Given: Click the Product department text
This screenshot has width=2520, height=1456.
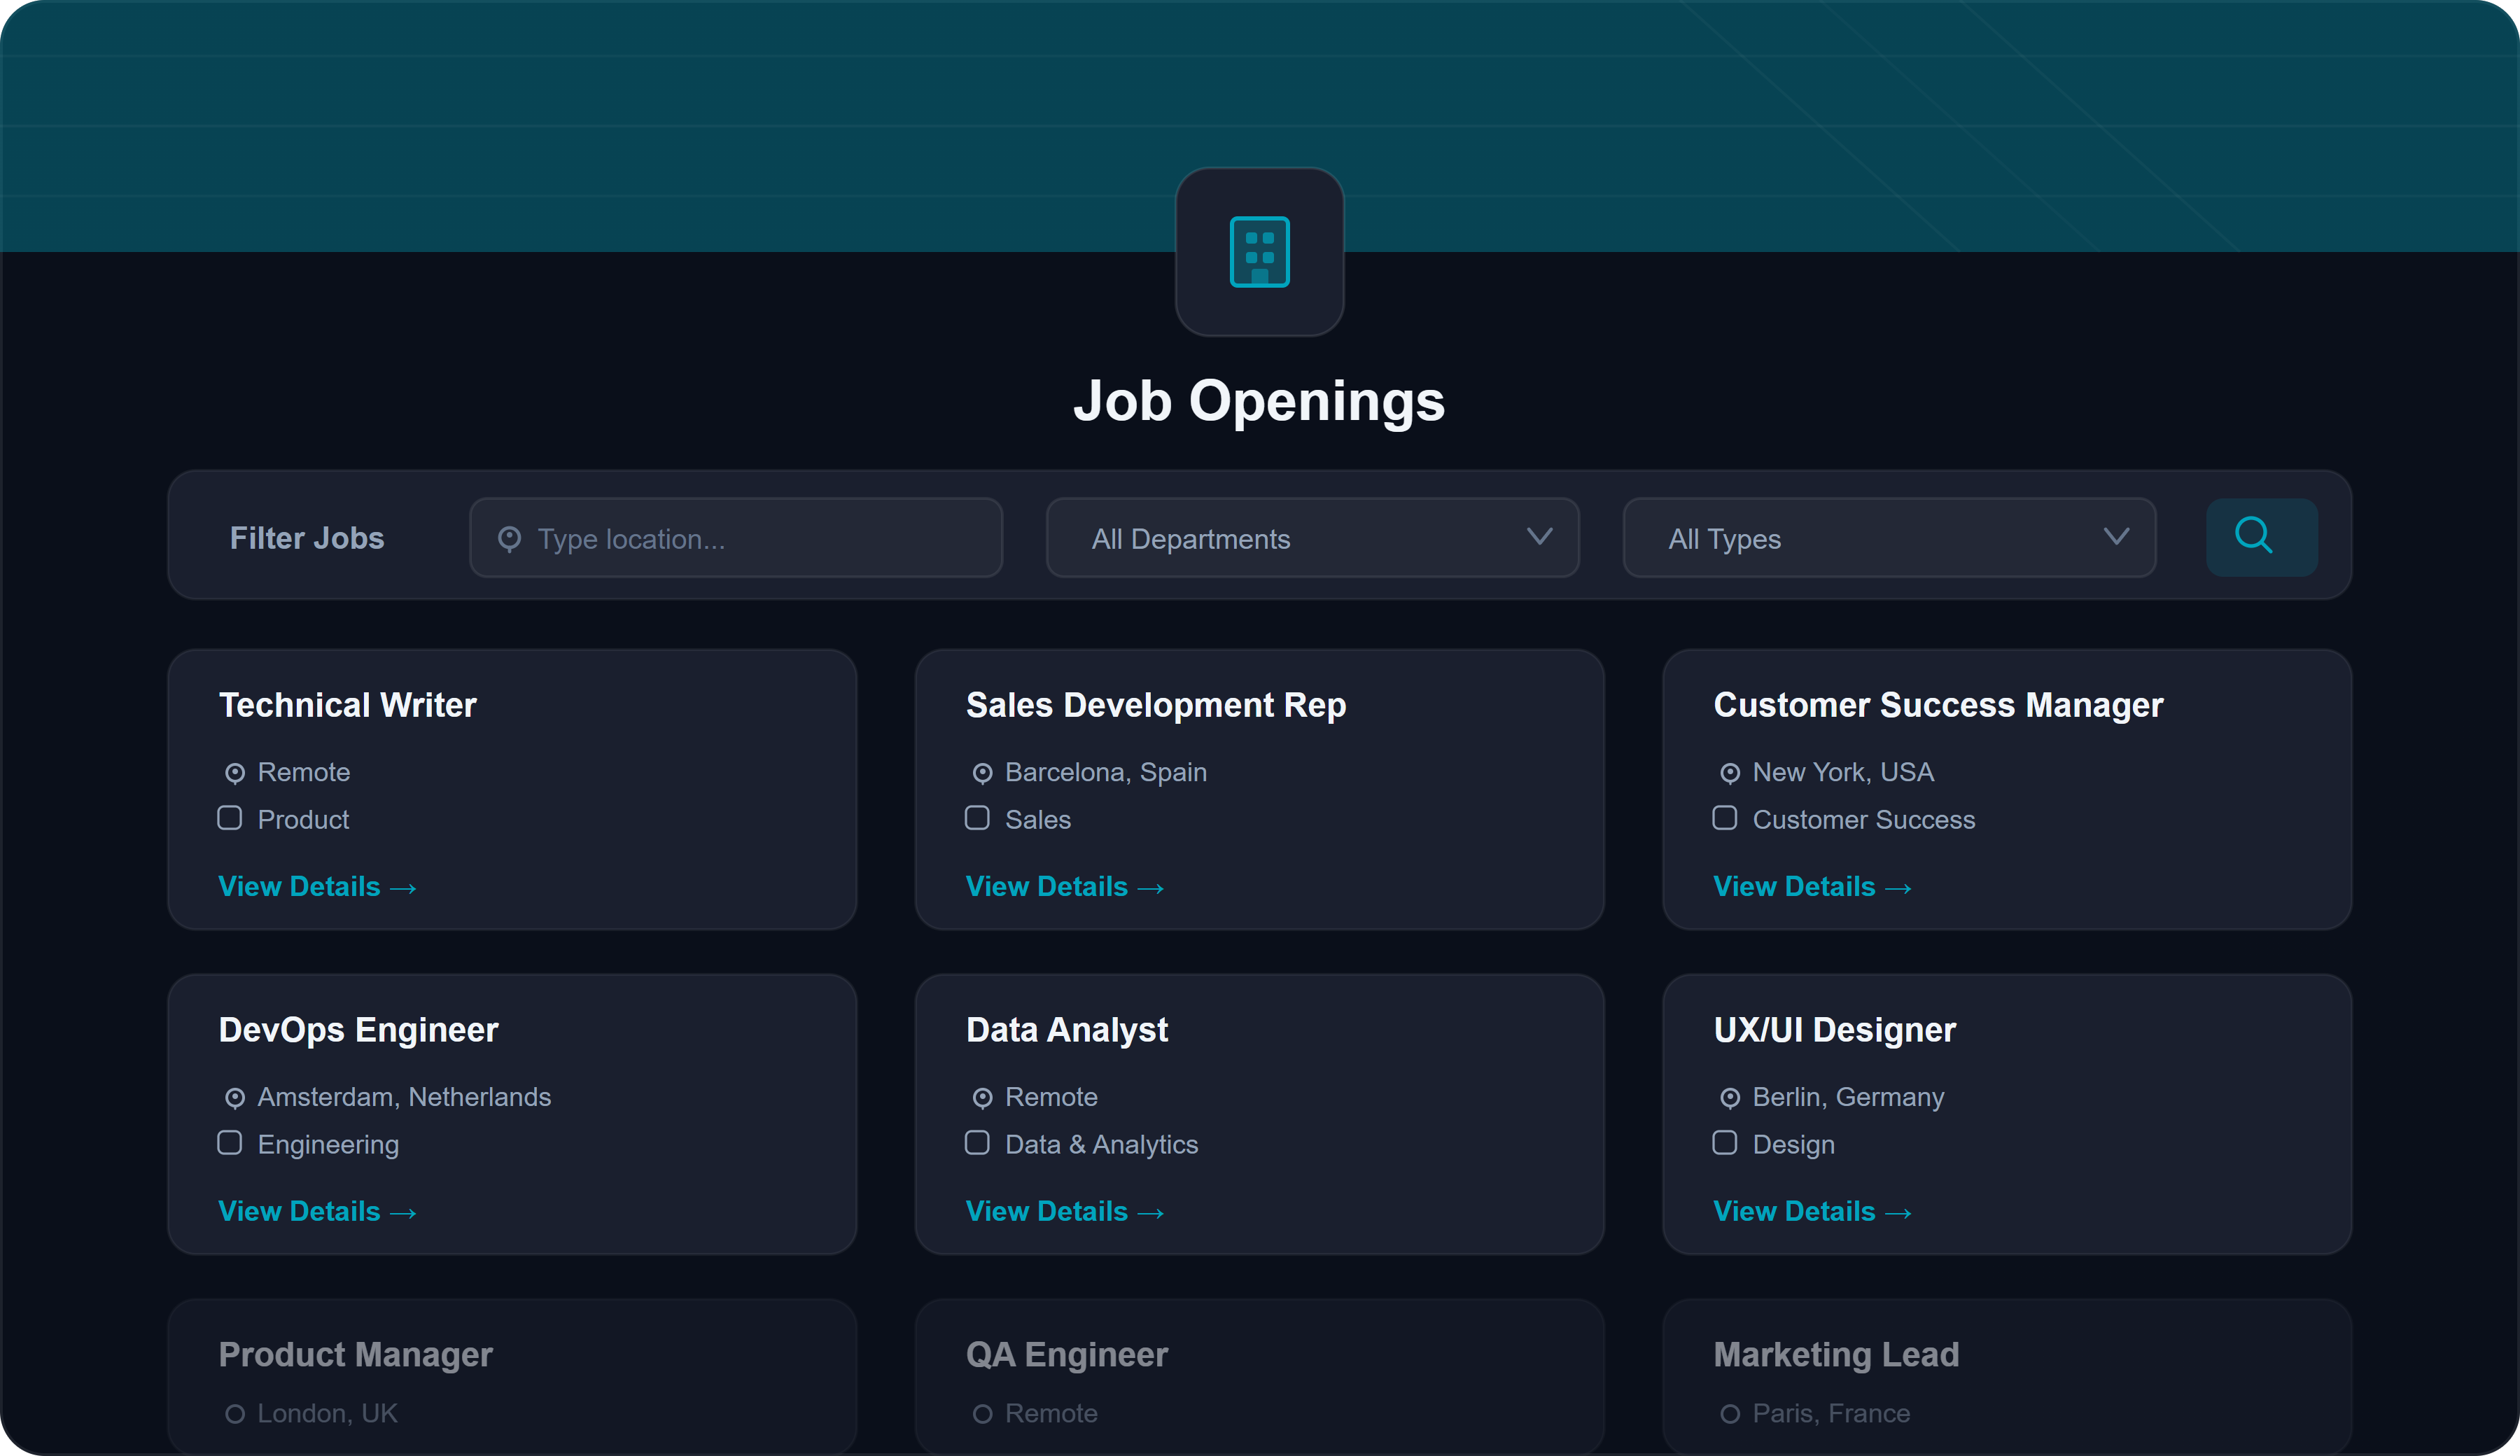Looking at the screenshot, I should [303, 820].
